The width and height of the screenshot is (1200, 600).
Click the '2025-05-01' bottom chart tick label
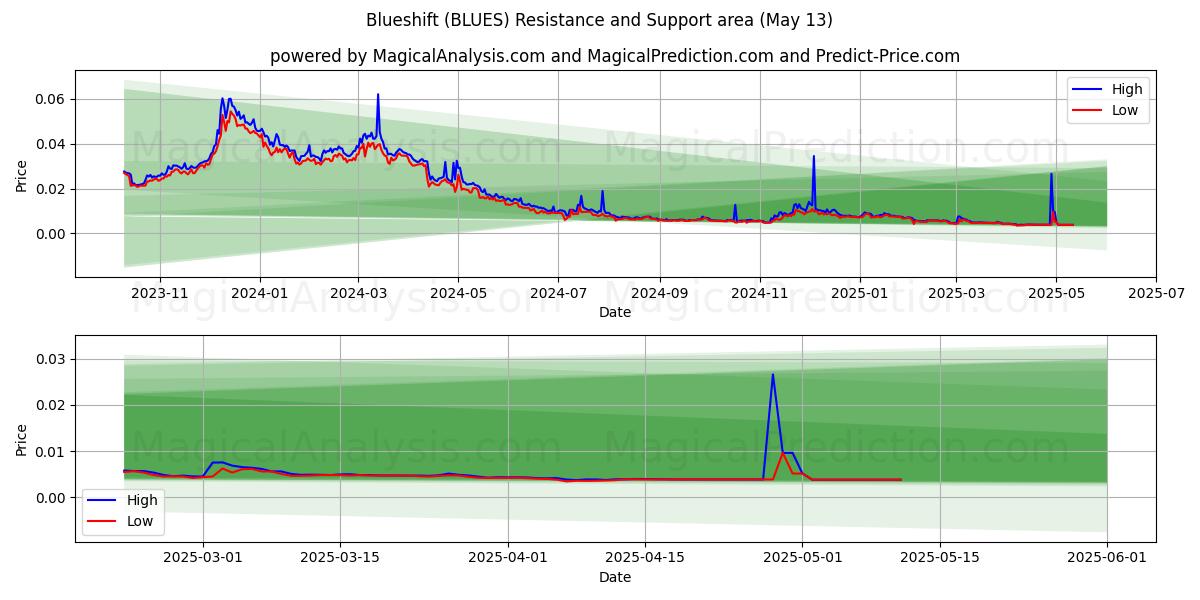pyautogui.click(x=802, y=558)
